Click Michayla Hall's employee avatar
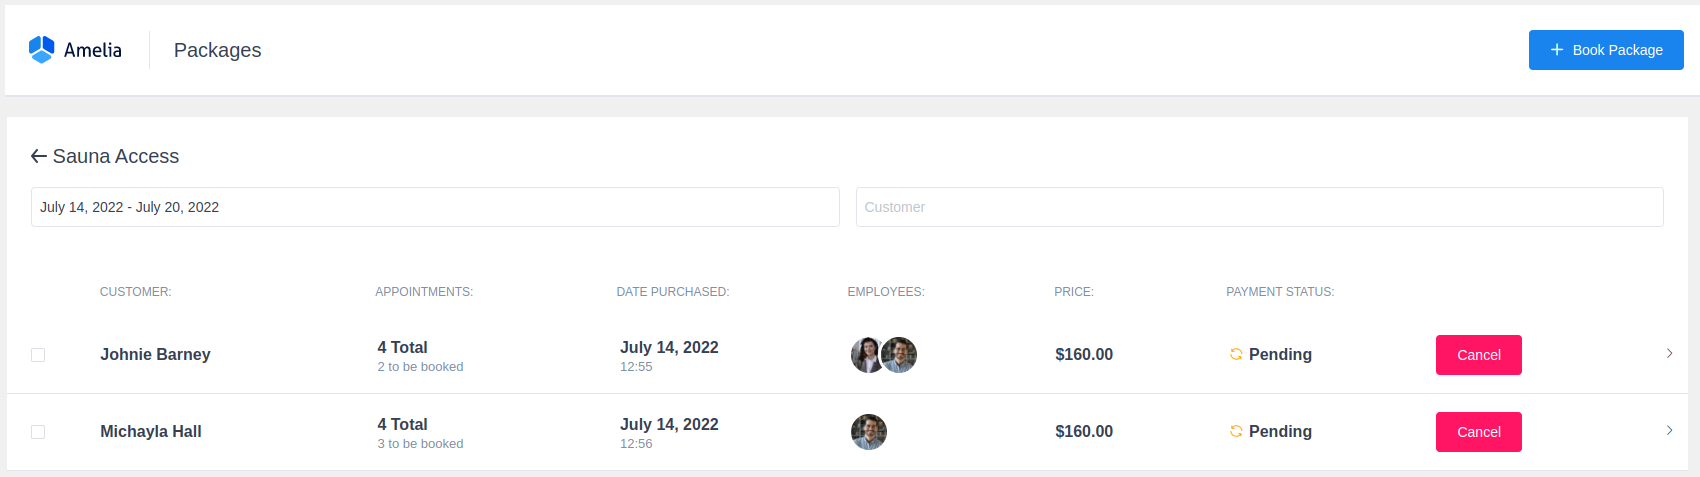The width and height of the screenshot is (1700, 477). [x=869, y=432]
